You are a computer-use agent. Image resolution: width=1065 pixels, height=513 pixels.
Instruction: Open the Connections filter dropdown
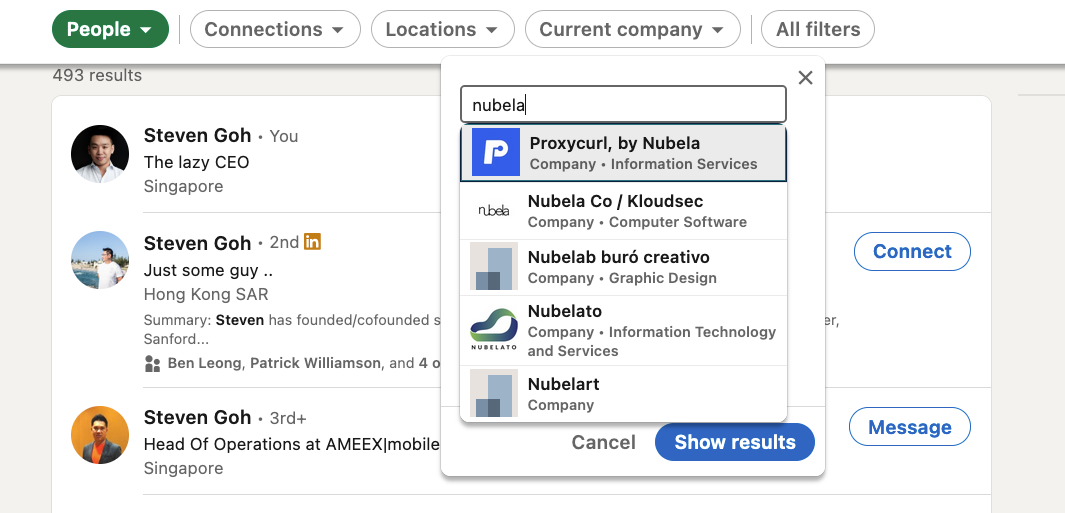click(x=275, y=29)
